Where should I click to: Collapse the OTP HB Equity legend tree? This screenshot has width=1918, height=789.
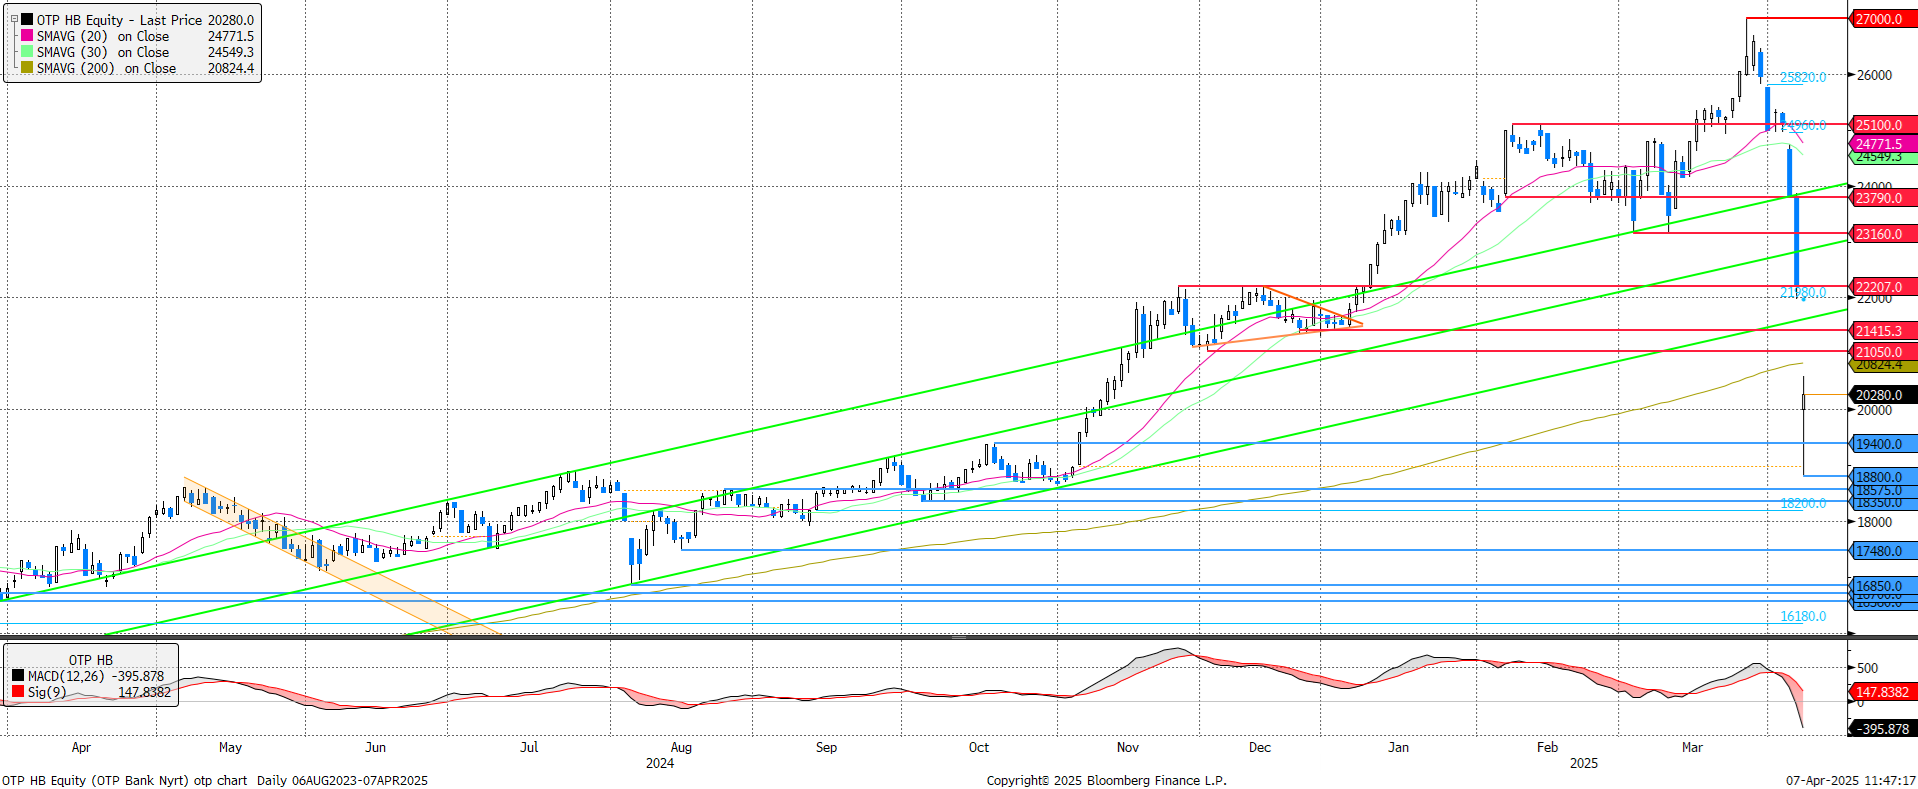coord(13,19)
